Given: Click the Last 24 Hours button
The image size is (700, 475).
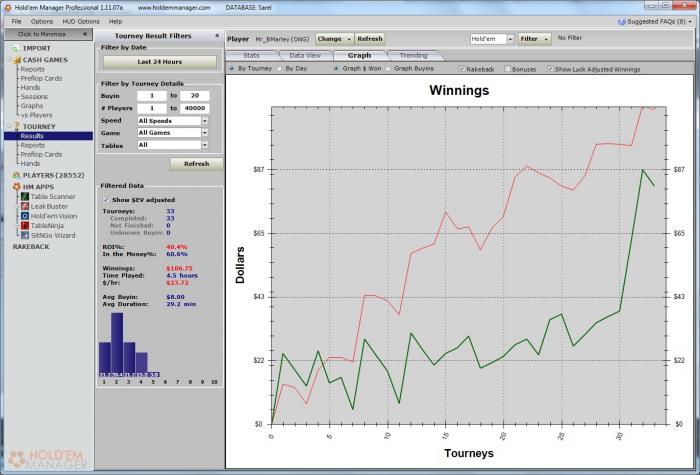Looking at the screenshot, I should [x=160, y=62].
